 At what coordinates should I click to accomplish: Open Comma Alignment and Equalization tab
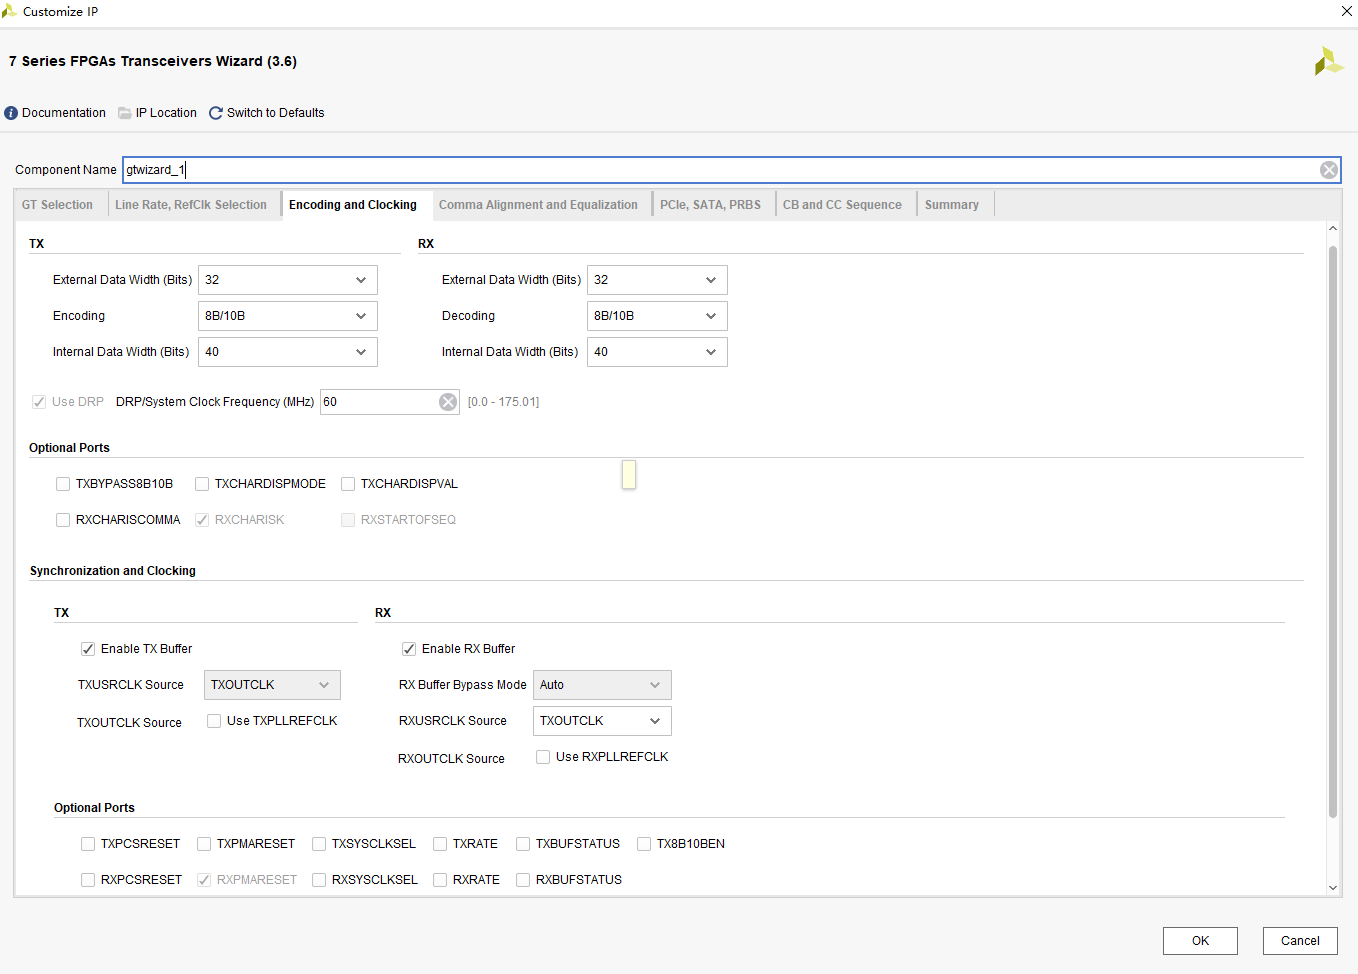tap(538, 205)
